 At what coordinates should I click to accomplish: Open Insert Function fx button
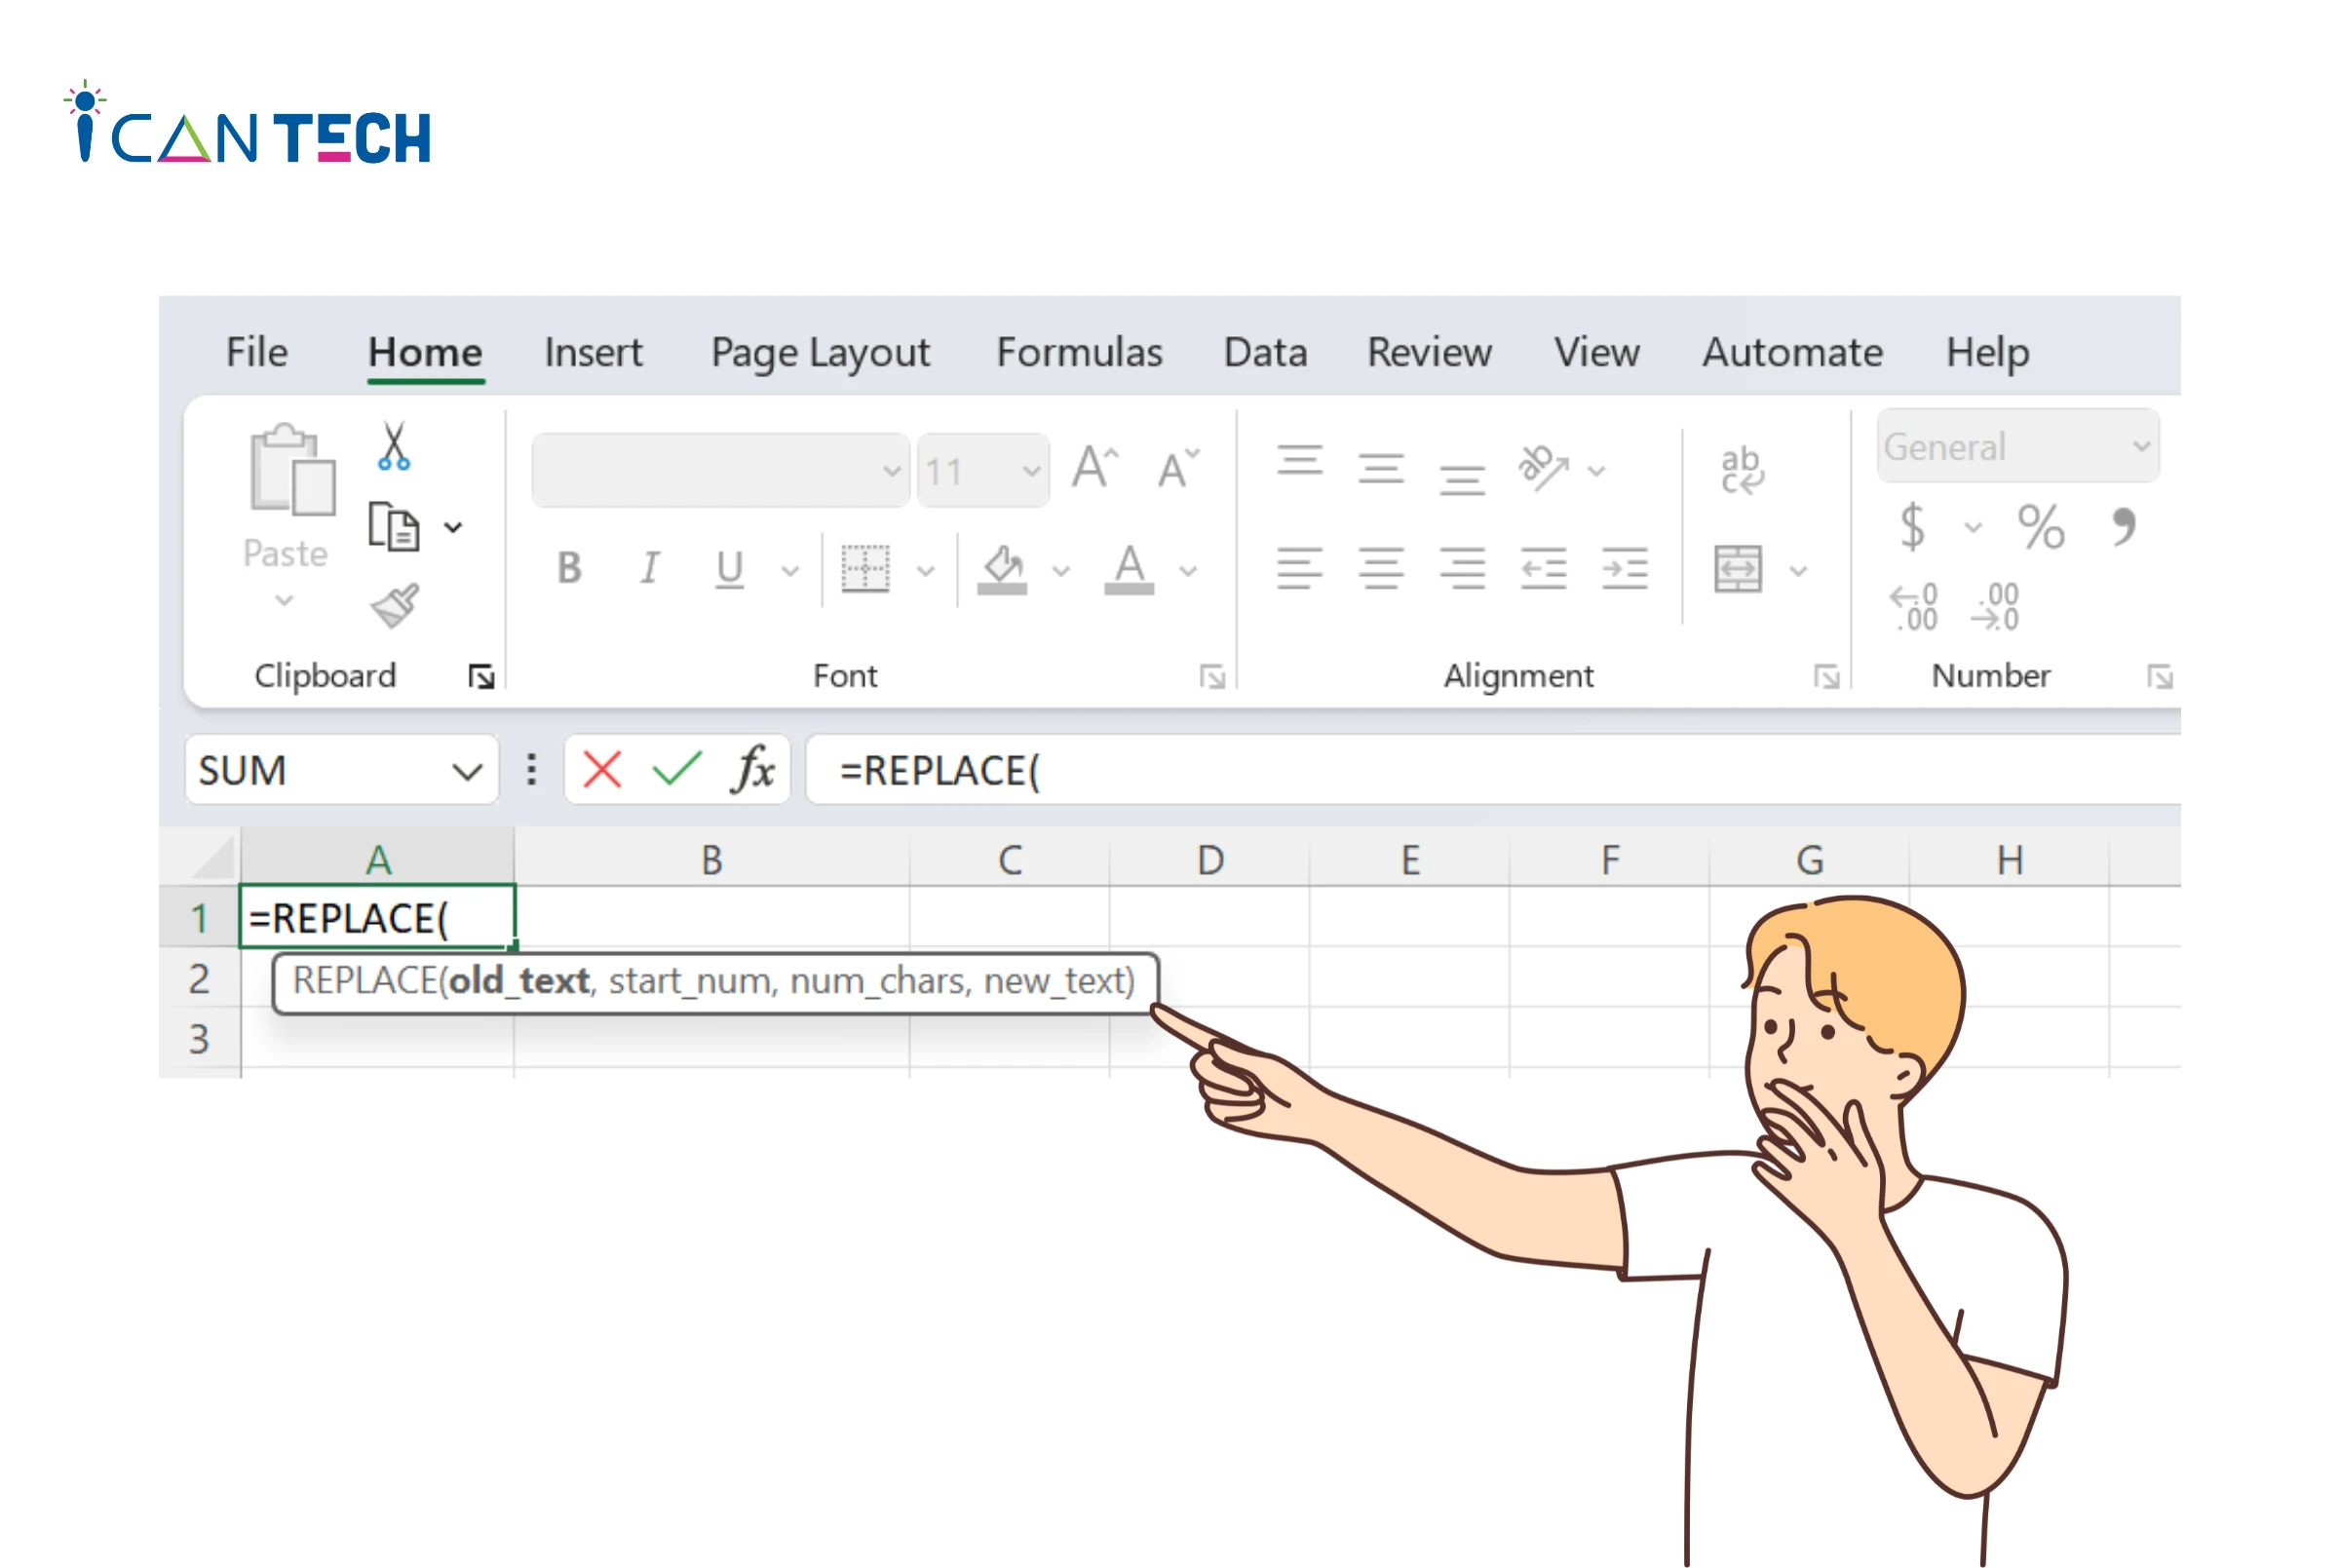pyautogui.click(x=754, y=770)
